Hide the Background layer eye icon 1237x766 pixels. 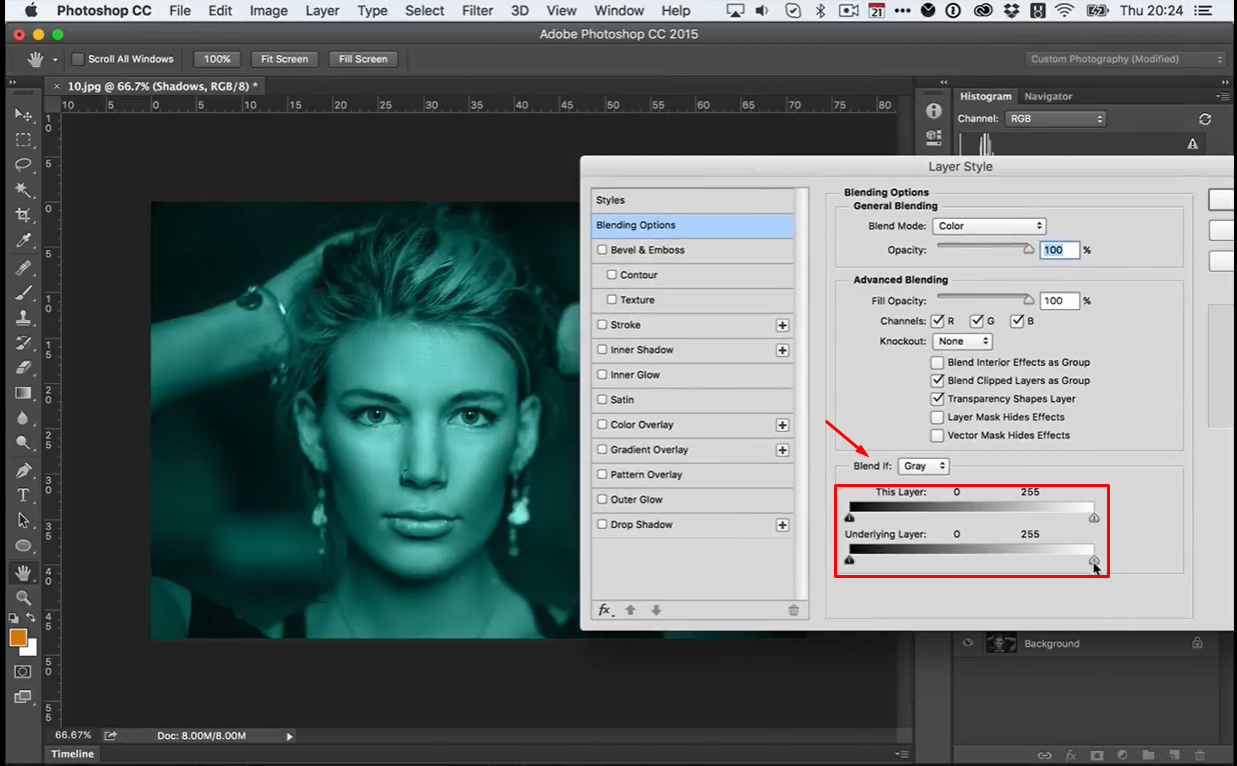coord(968,644)
